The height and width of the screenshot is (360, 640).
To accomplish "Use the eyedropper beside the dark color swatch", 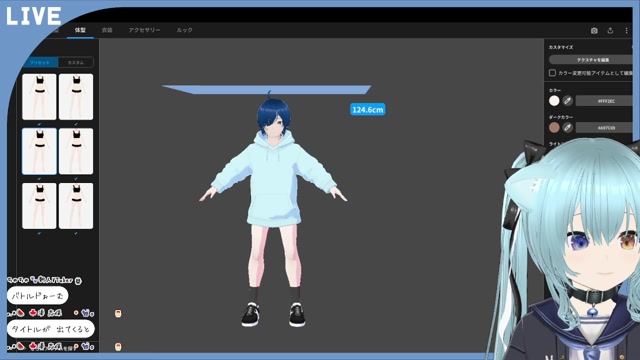I will (567, 128).
